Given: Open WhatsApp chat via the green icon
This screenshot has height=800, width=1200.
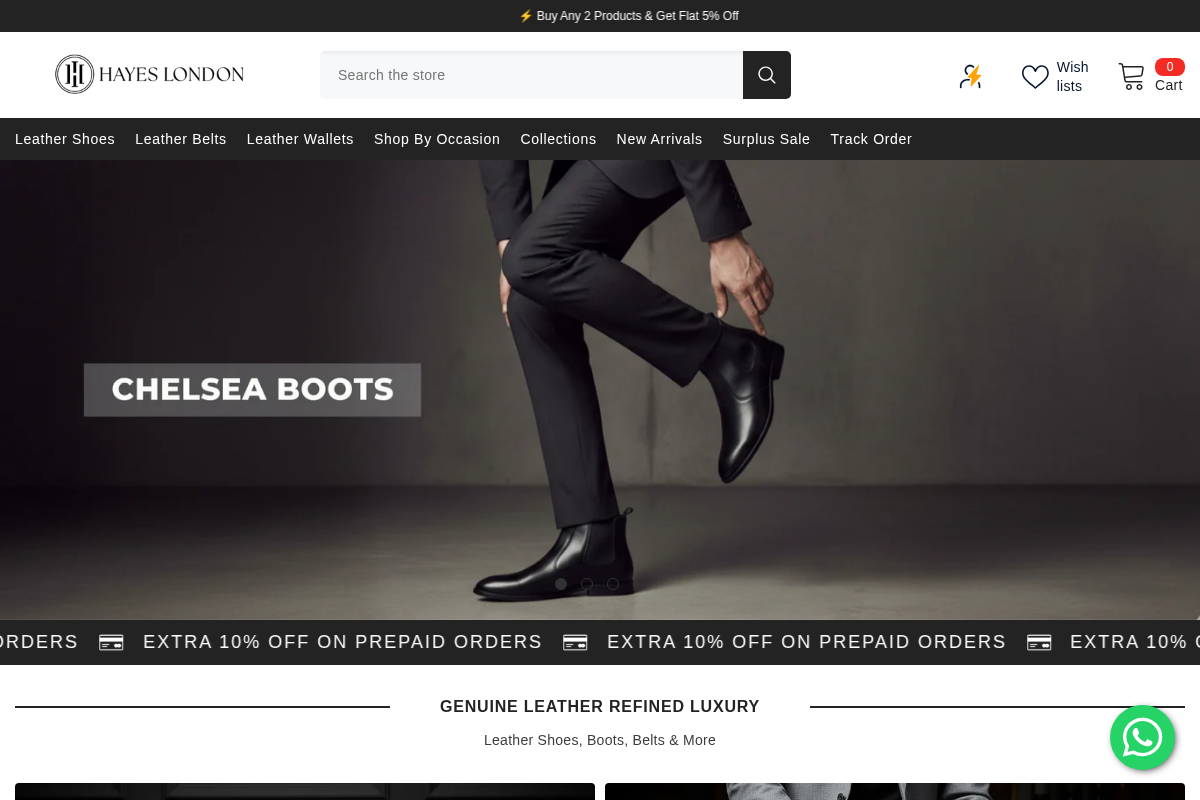Looking at the screenshot, I should (x=1142, y=738).
